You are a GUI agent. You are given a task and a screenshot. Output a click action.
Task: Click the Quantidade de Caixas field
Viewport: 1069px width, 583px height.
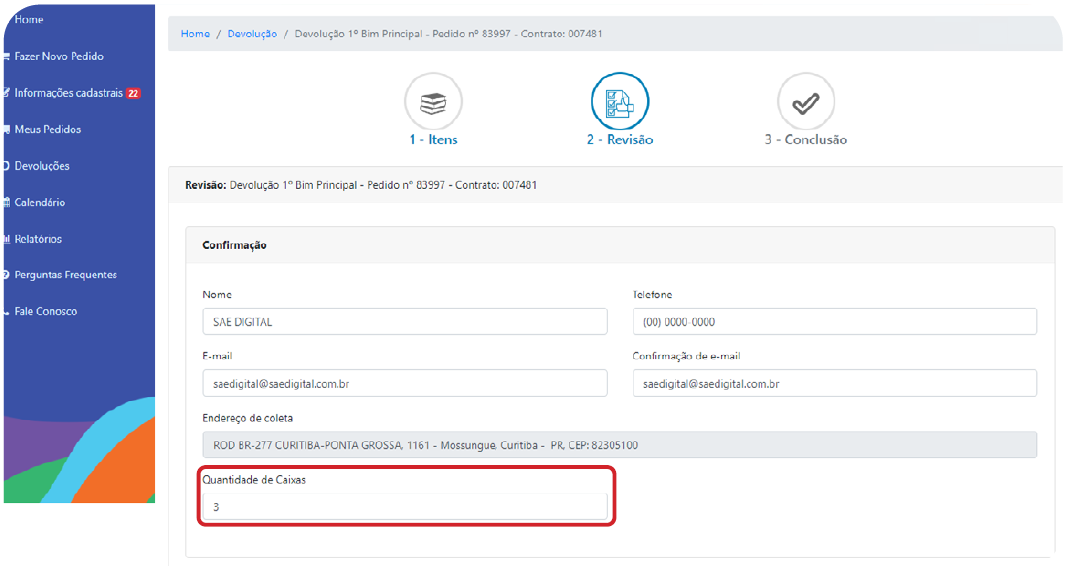pos(405,507)
